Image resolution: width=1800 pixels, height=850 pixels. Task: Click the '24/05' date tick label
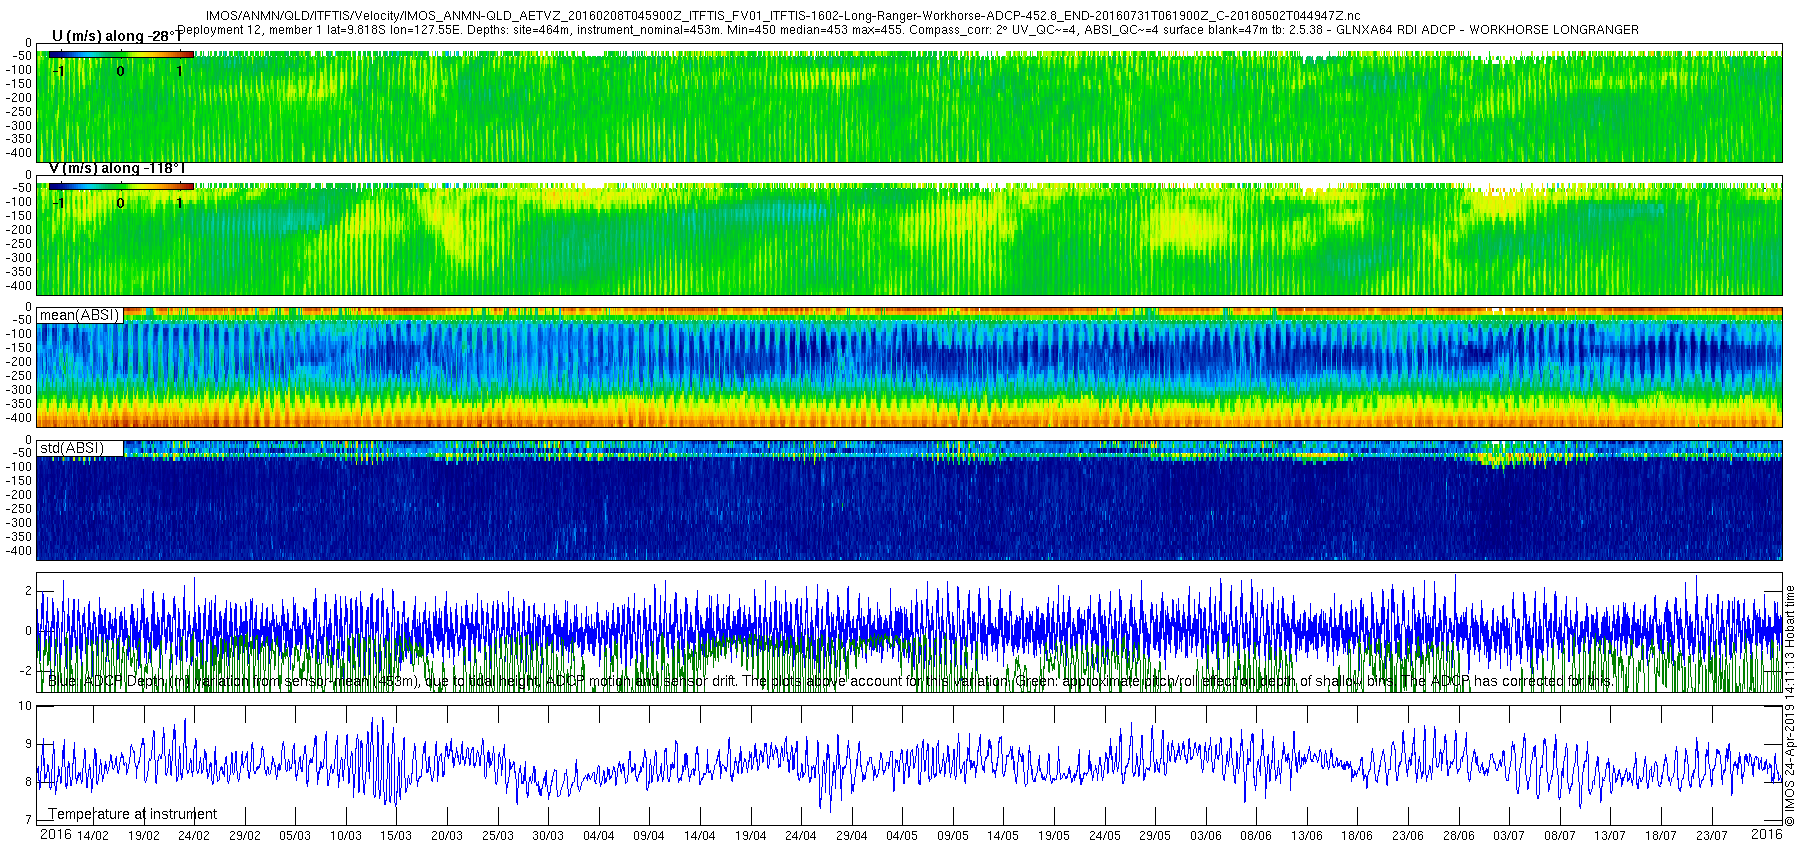1105,836
